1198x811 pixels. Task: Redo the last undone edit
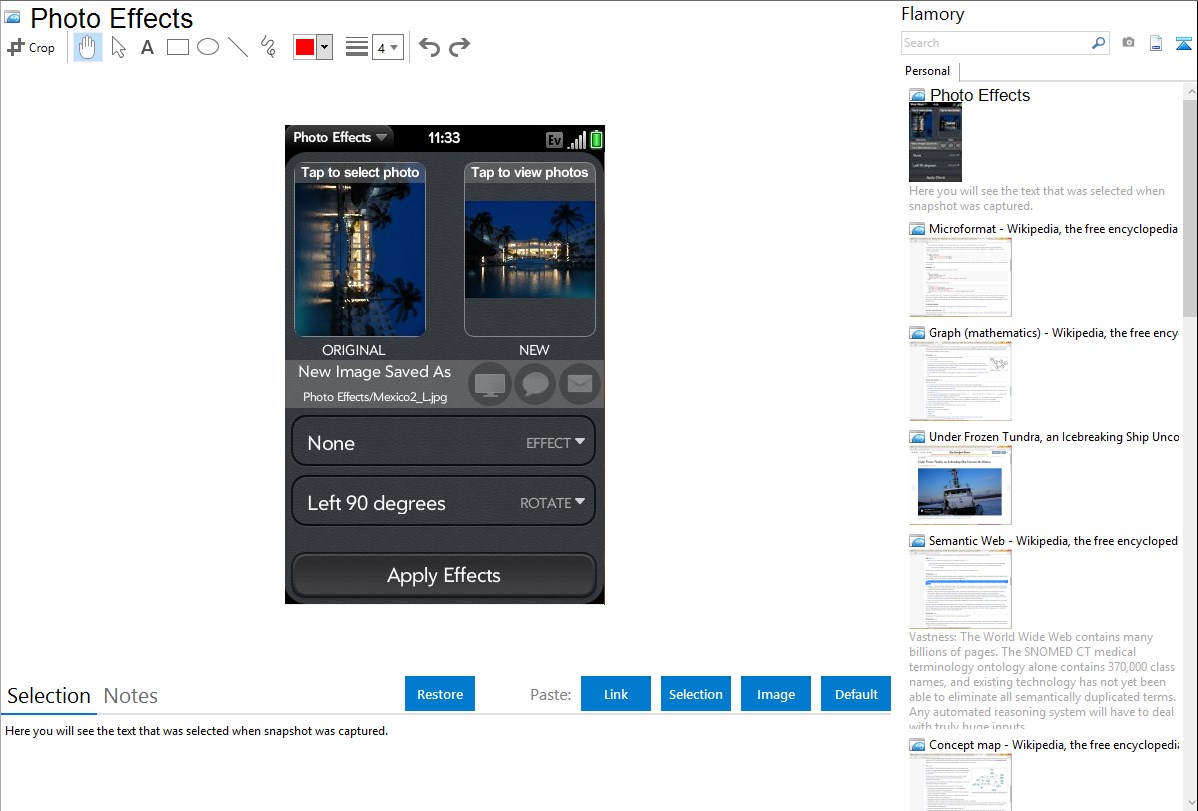tap(459, 47)
